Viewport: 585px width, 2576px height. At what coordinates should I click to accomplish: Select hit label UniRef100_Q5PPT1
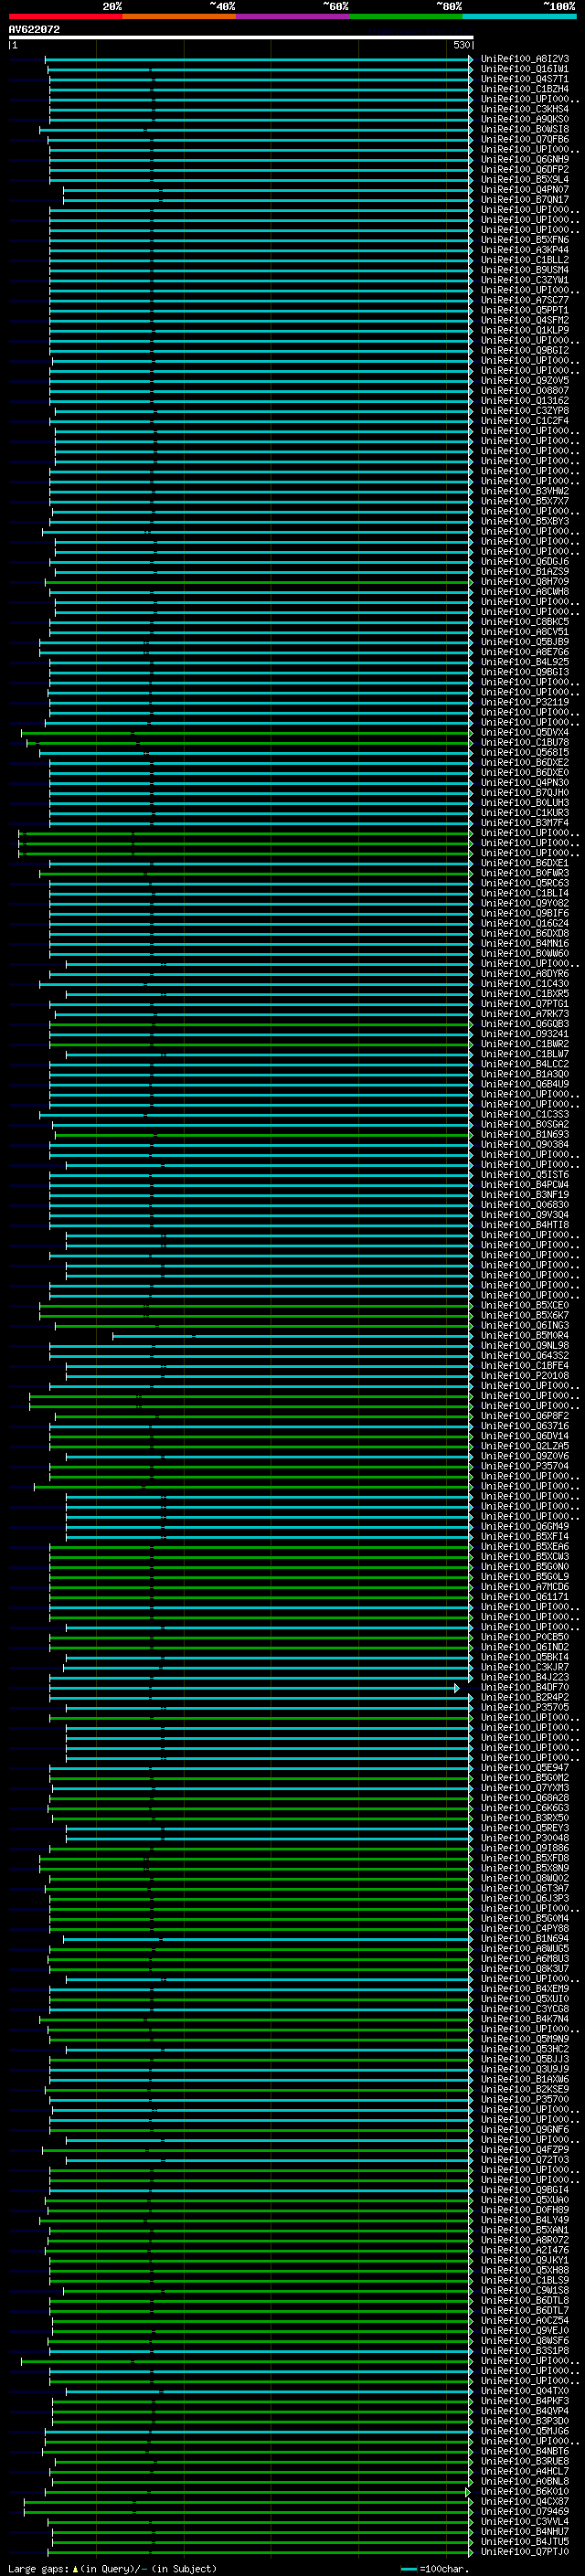[524, 310]
